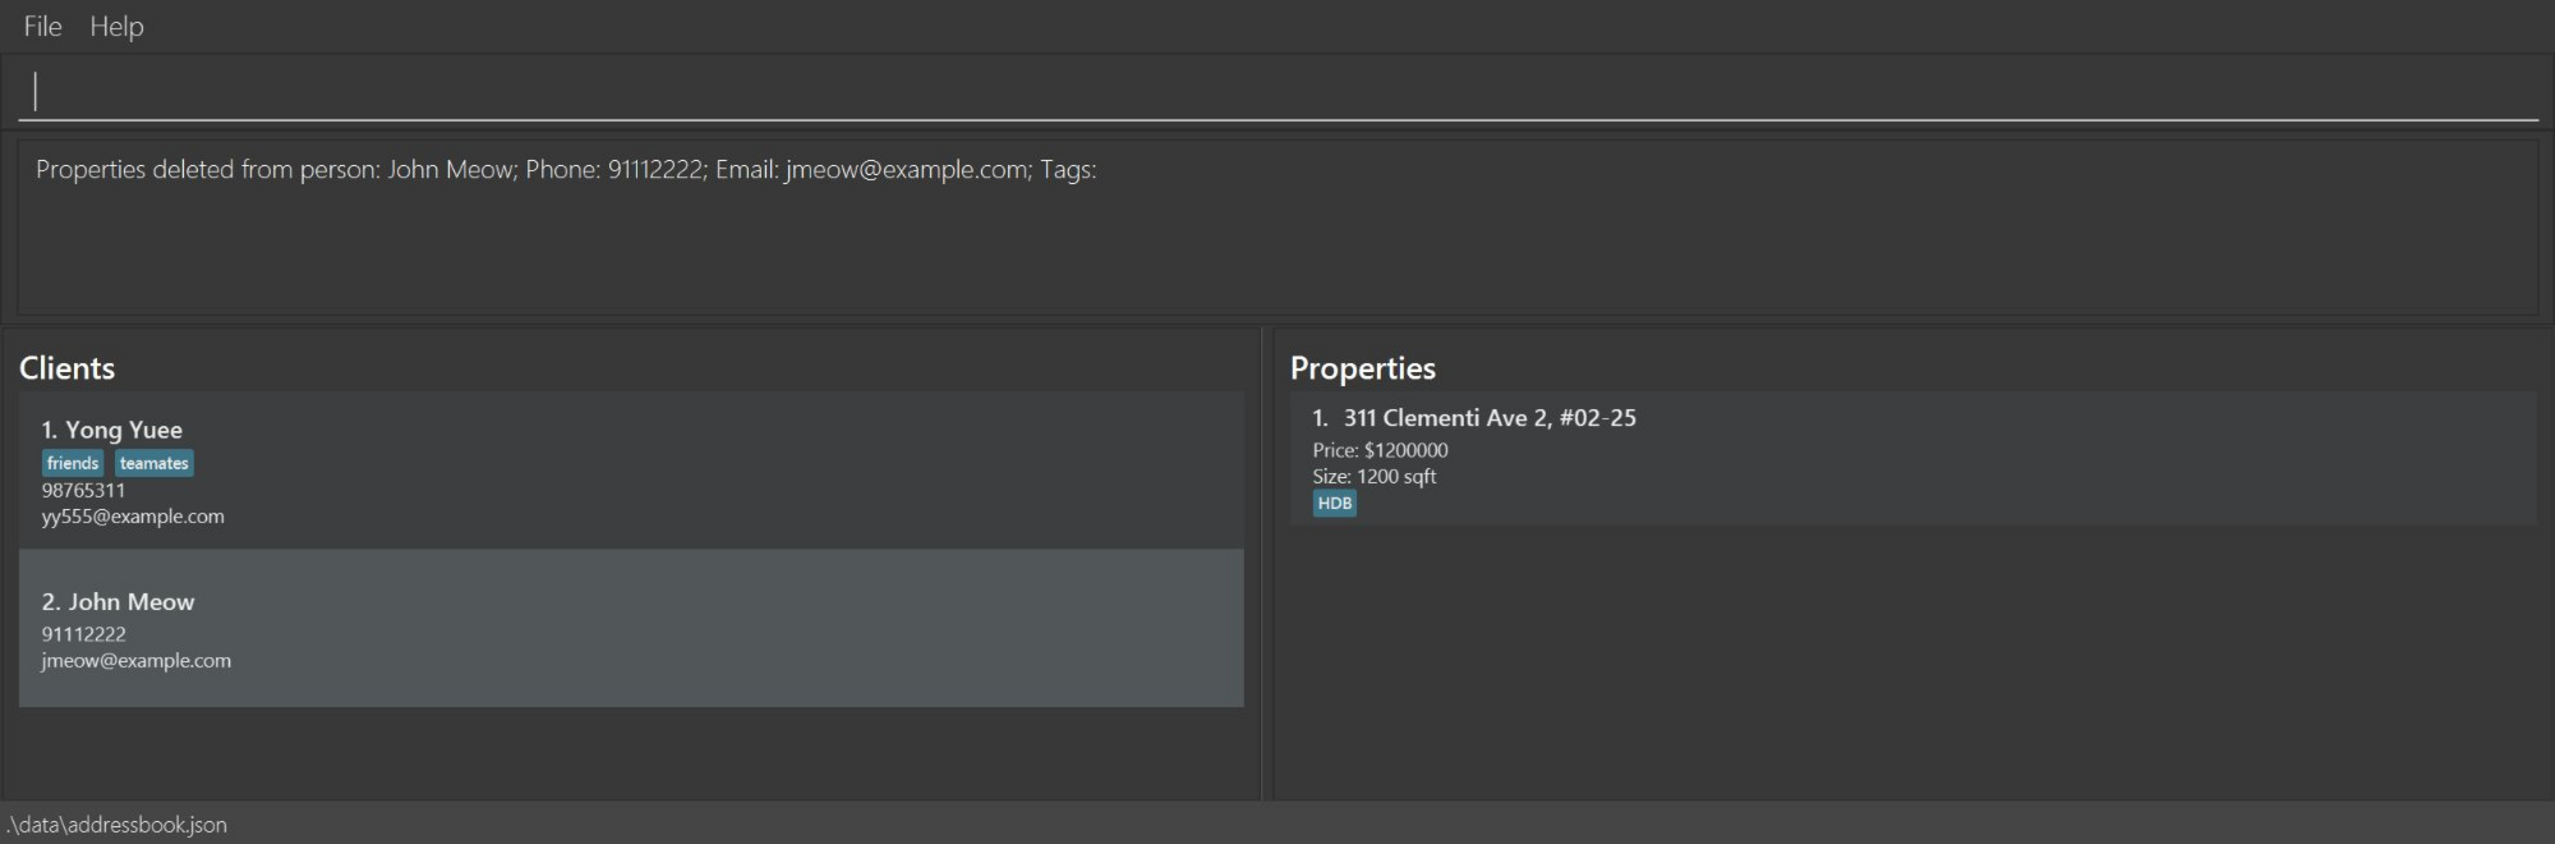This screenshot has height=844, width=2555.
Task: Click the command input text field
Action: tap(1276, 91)
